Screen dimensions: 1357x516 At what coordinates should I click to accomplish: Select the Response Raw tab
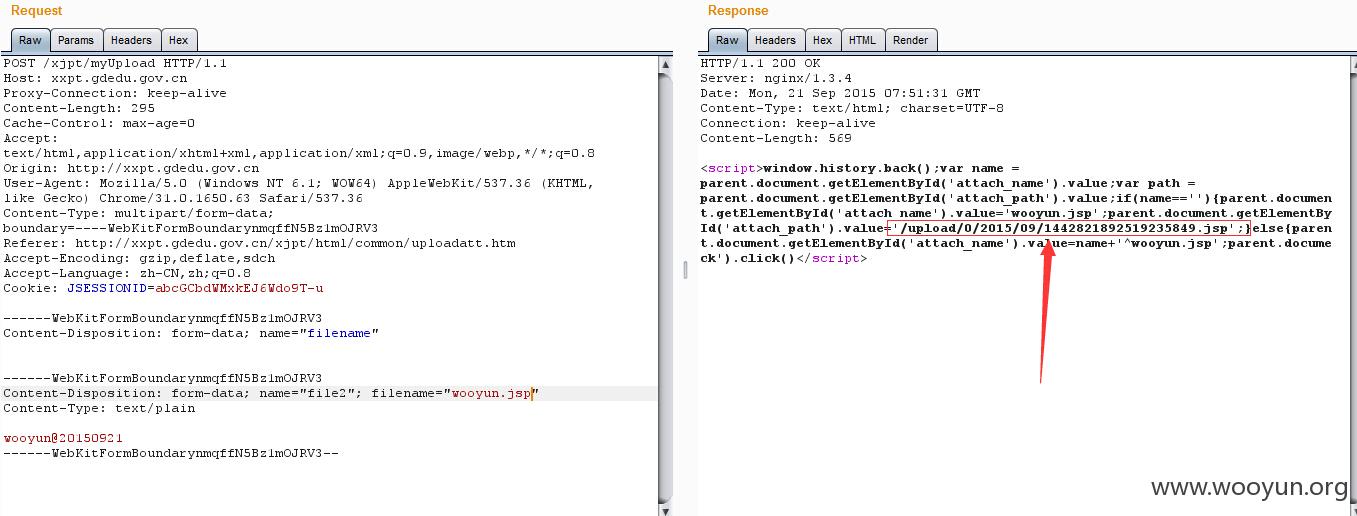point(727,40)
